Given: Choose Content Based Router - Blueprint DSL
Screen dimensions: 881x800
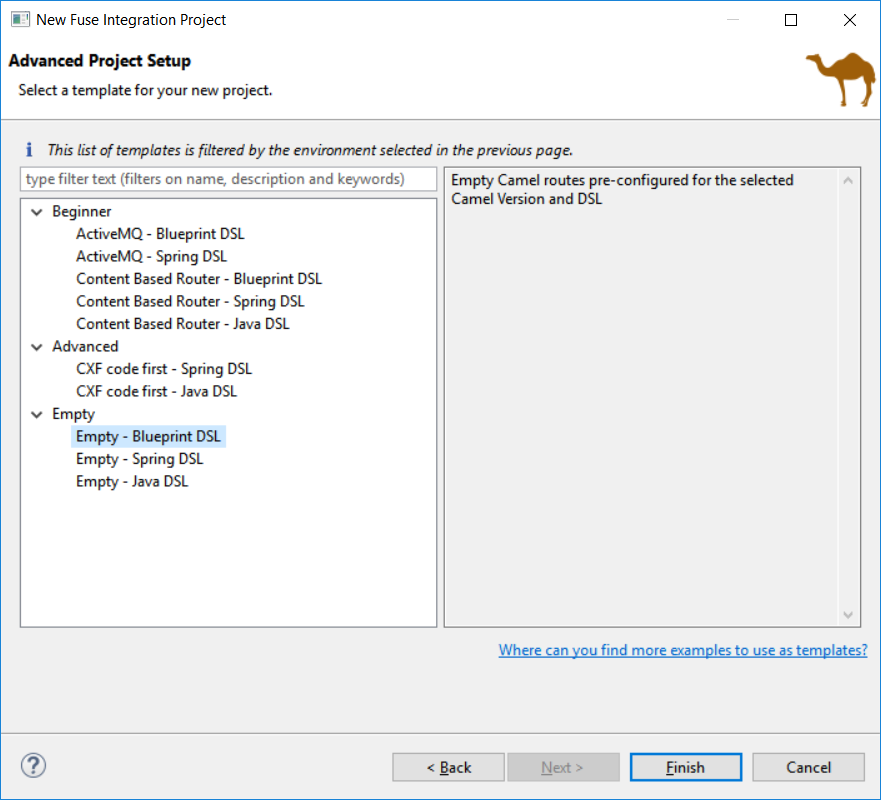Looking at the screenshot, I should pos(199,279).
